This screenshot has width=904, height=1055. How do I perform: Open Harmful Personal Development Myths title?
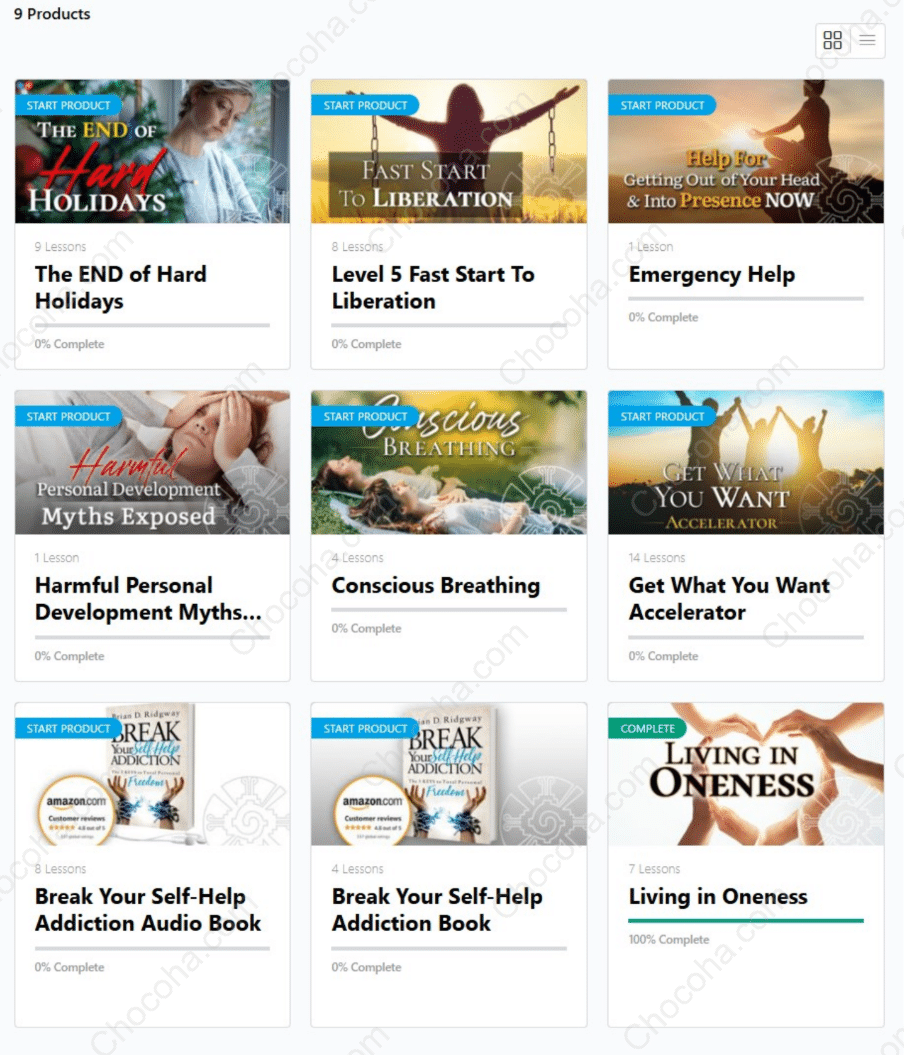[x=148, y=598]
